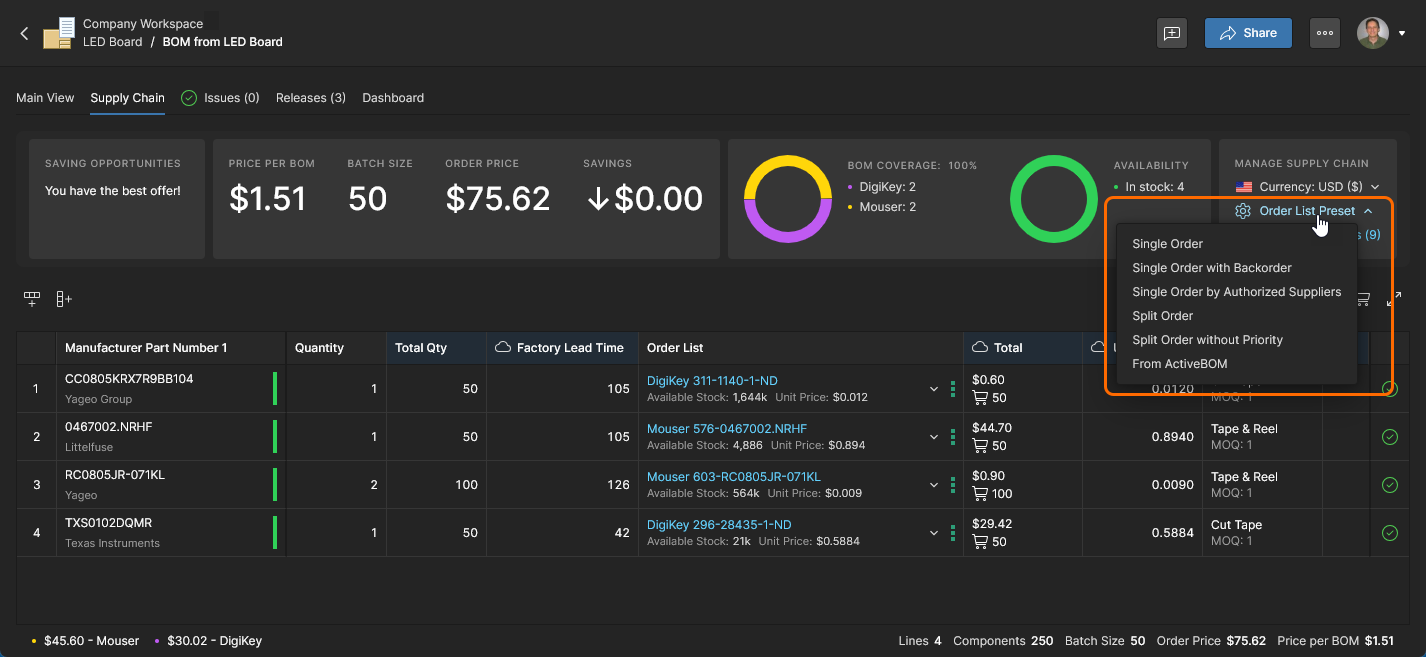Viewport: 1426px width, 657px height.
Task: Click the expand fullscreen arrows icon
Action: [1394, 299]
